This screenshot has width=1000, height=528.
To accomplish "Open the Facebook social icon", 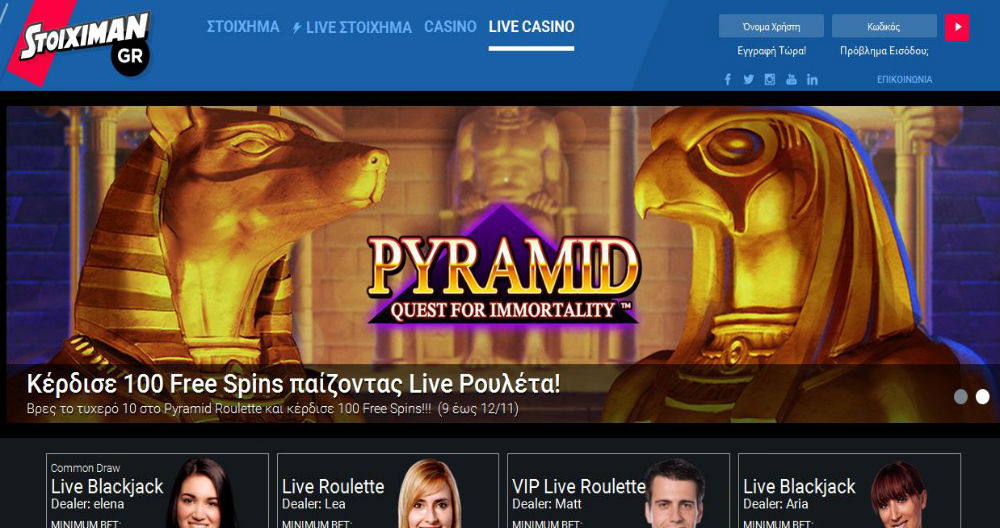I will 728,80.
